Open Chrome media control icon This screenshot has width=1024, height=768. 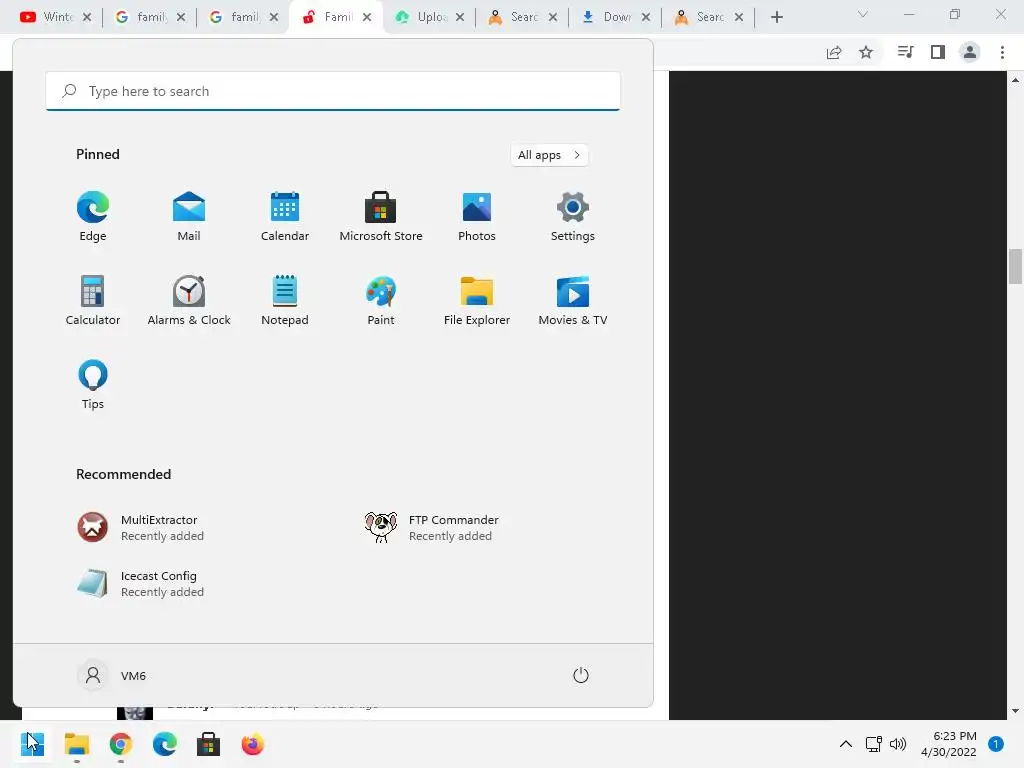(x=905, y=52)
